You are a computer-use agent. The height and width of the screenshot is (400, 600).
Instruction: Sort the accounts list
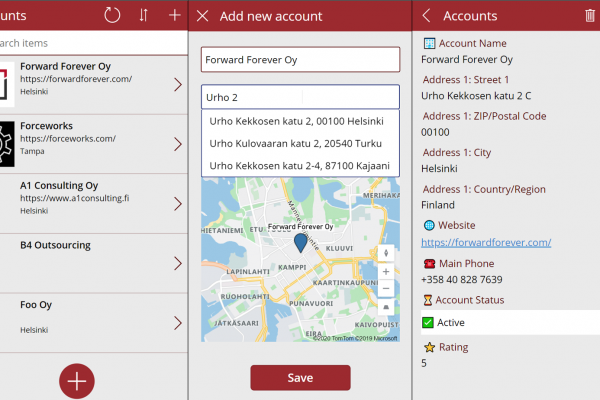click(143, 15)
